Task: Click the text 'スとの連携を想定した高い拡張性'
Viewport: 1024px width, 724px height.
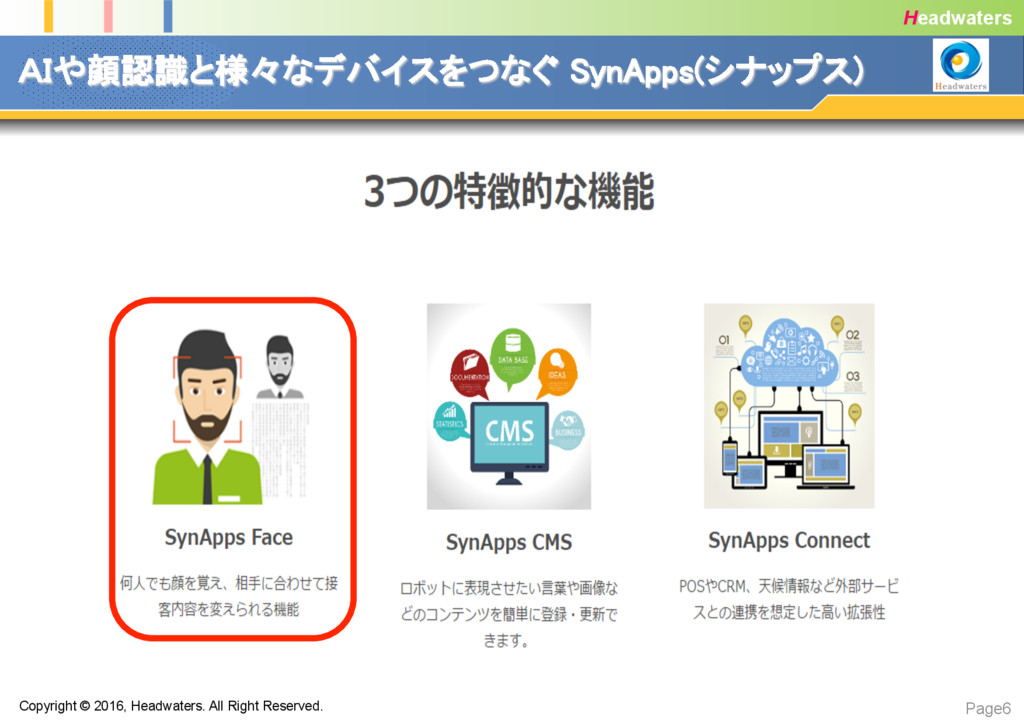Action: click(x=789, y=612)
